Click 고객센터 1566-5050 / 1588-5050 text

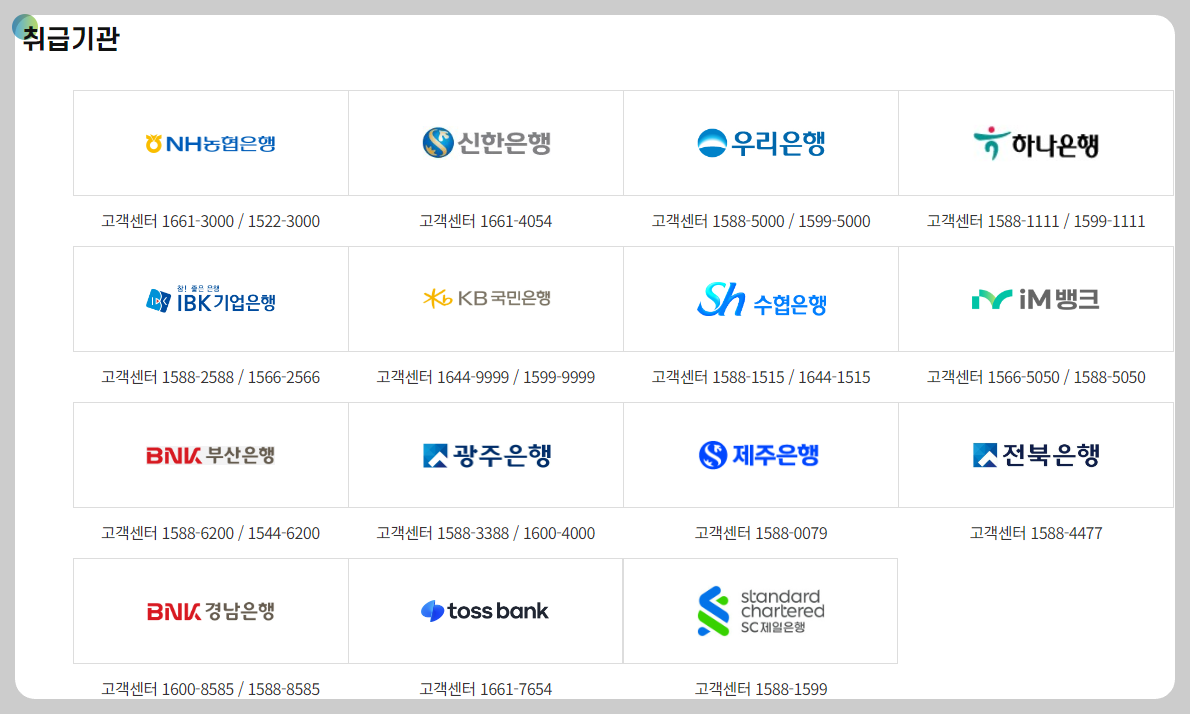pyautogui.click(x=1036, y=377)
